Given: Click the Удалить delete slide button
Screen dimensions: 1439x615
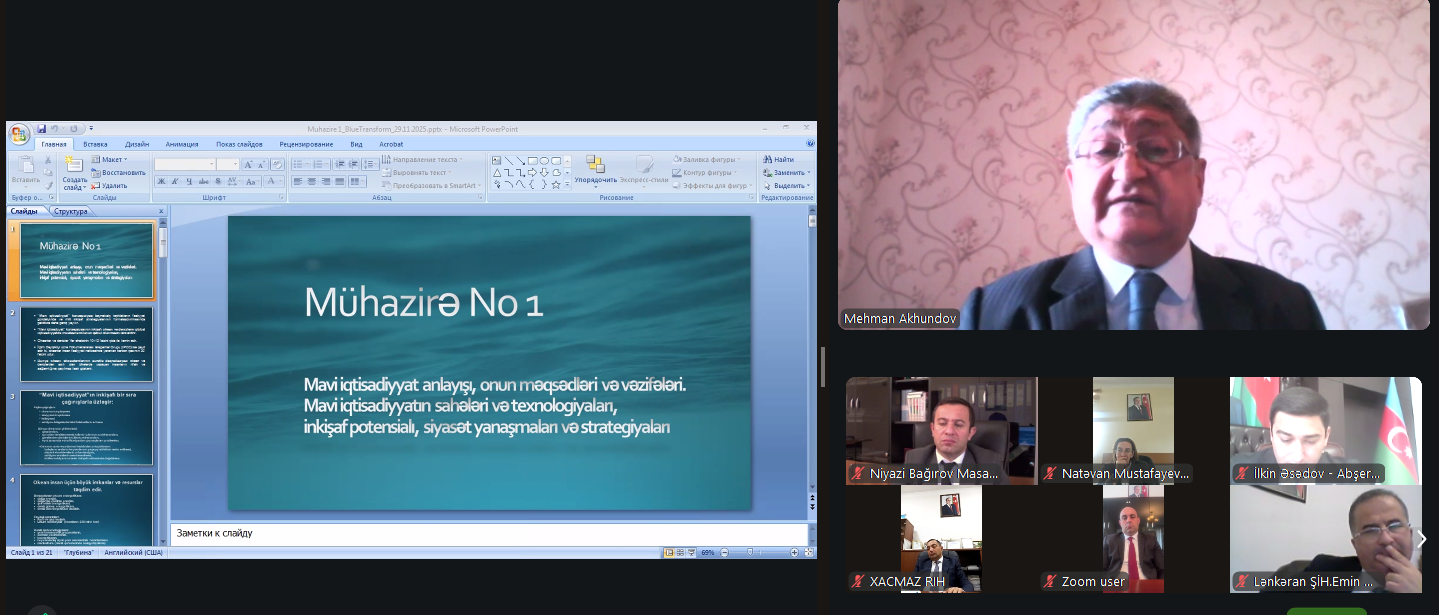Looking at the screenshot, I should click(x=109, y=185).
